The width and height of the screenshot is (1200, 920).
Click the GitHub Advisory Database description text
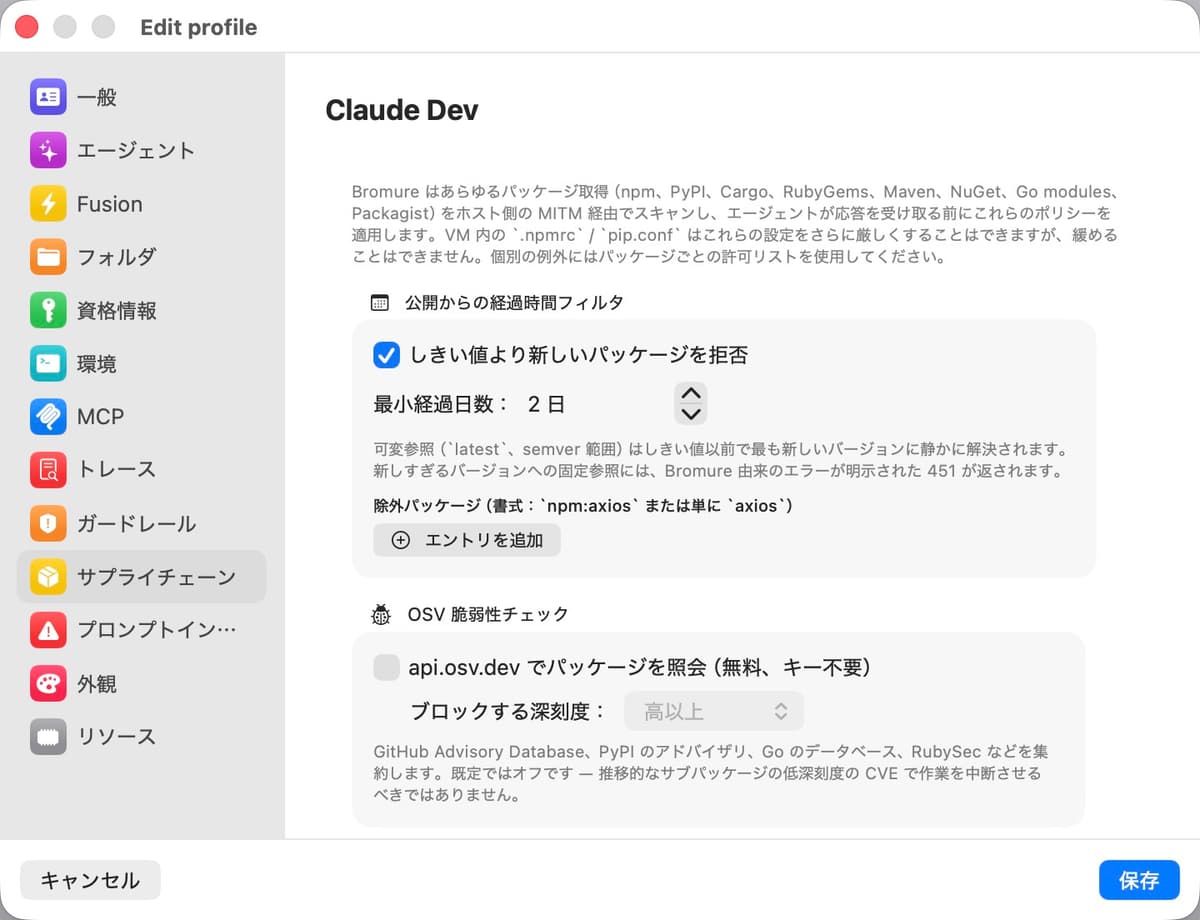pyautogui.click(x=711, y=774)
